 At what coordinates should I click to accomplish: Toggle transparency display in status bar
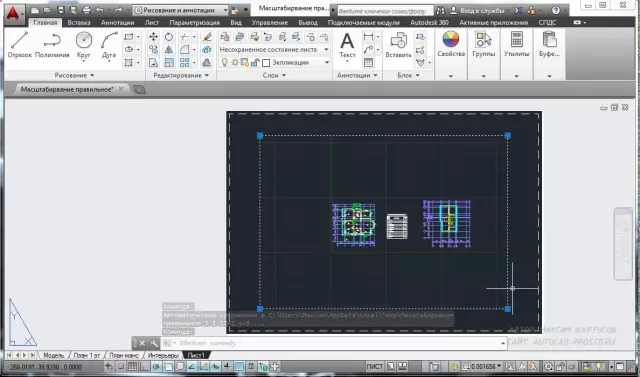click(239, 366)
